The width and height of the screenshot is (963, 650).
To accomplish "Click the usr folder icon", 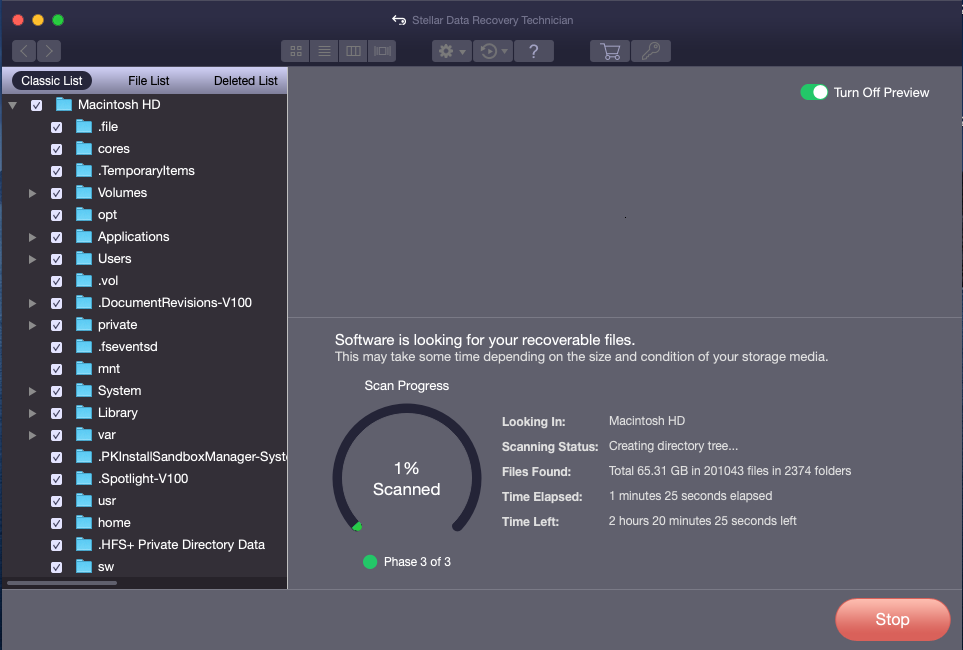I will (x=84, y=501).
